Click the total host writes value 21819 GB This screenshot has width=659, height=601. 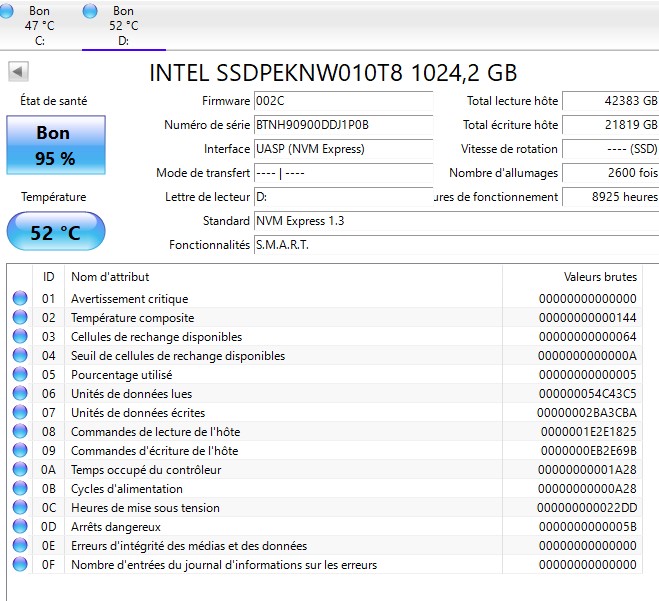[611, 125]
